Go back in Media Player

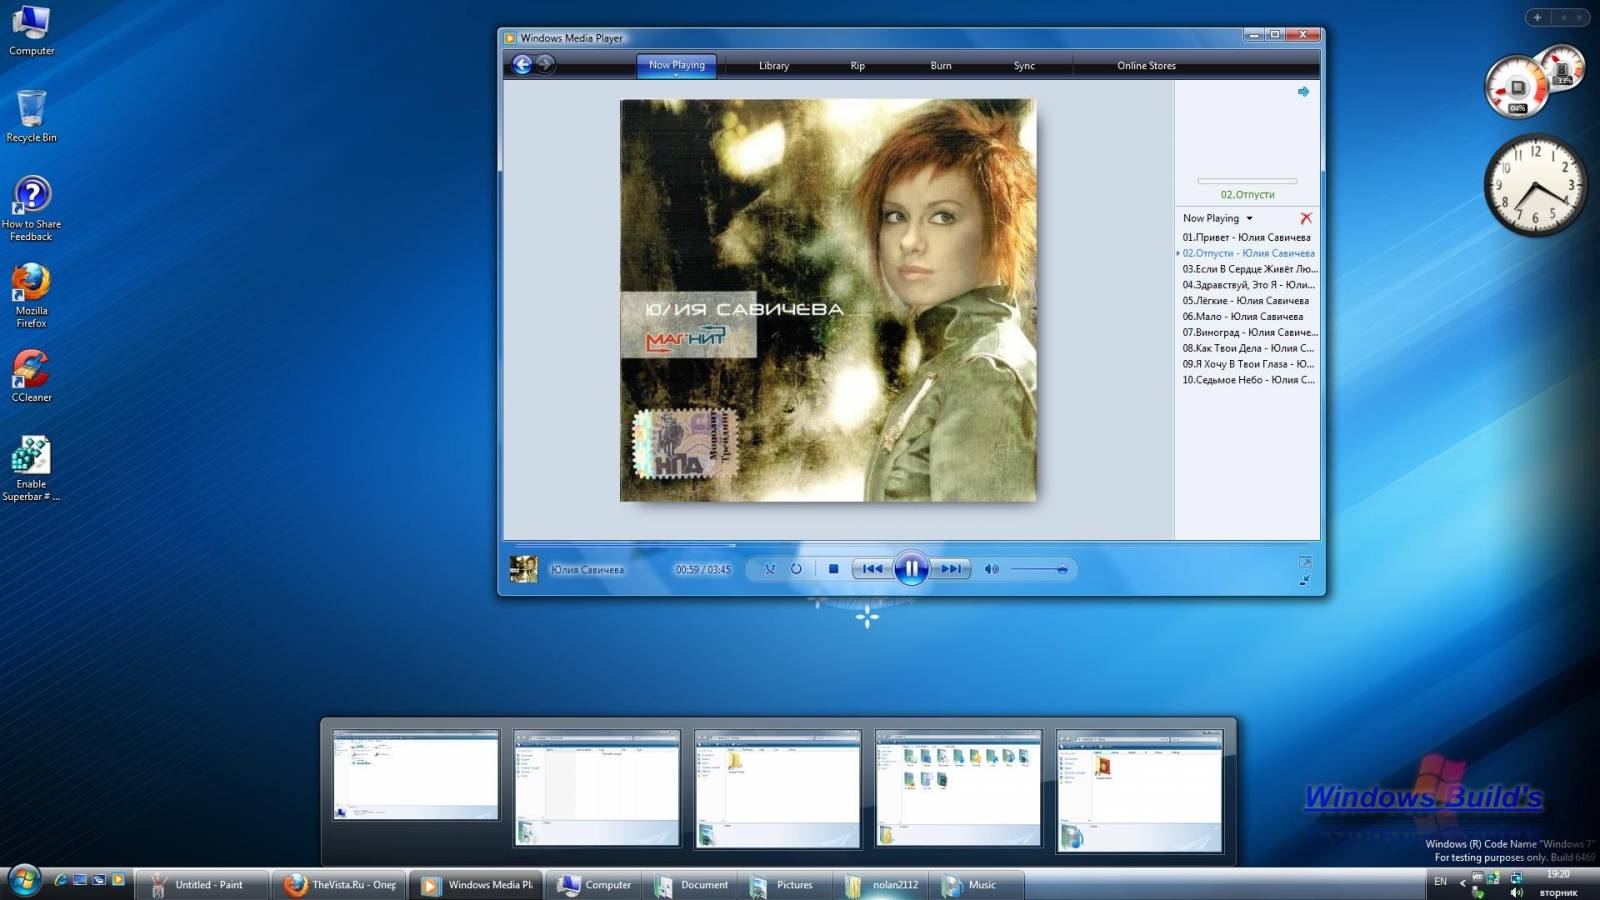coord(522,64)
